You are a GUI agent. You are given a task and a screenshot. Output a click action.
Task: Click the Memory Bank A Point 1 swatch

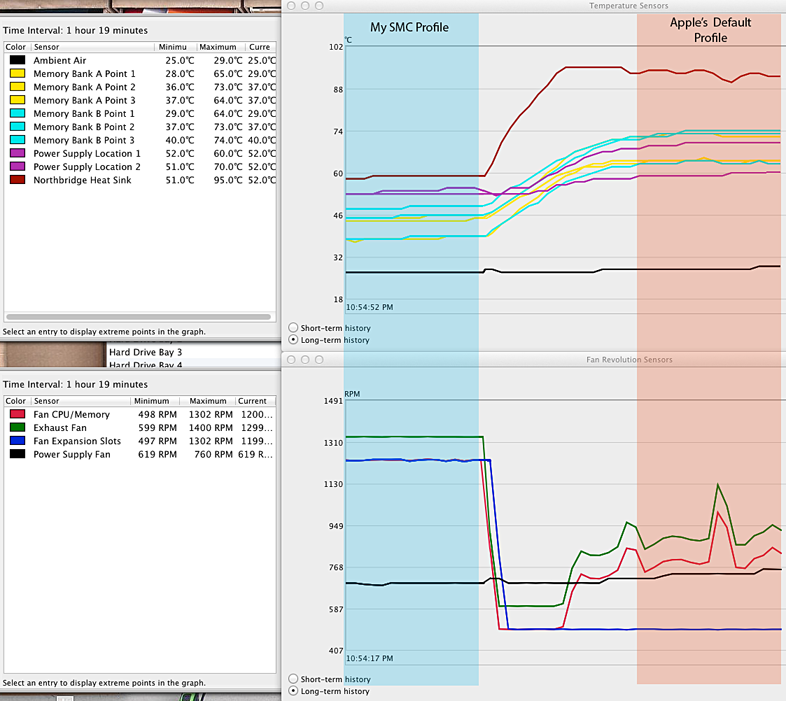[x=18, y=73]
